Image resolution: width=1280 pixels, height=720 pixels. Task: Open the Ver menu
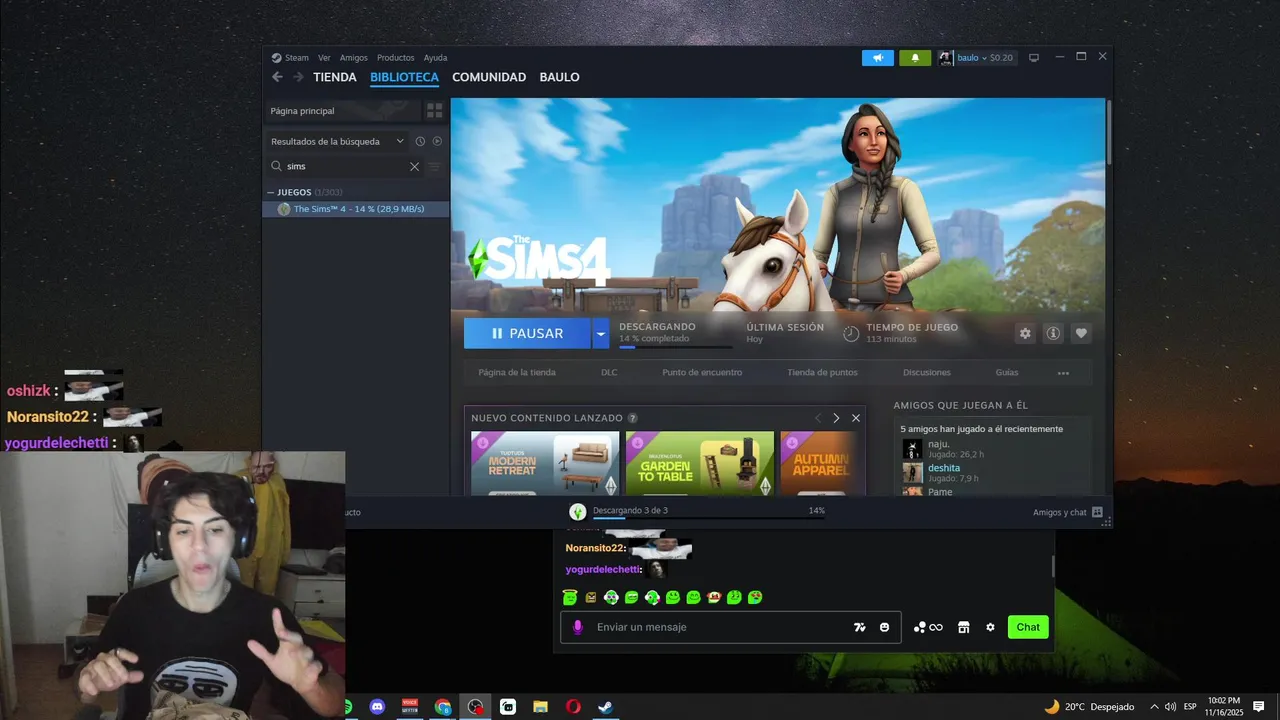coord(324,58)
